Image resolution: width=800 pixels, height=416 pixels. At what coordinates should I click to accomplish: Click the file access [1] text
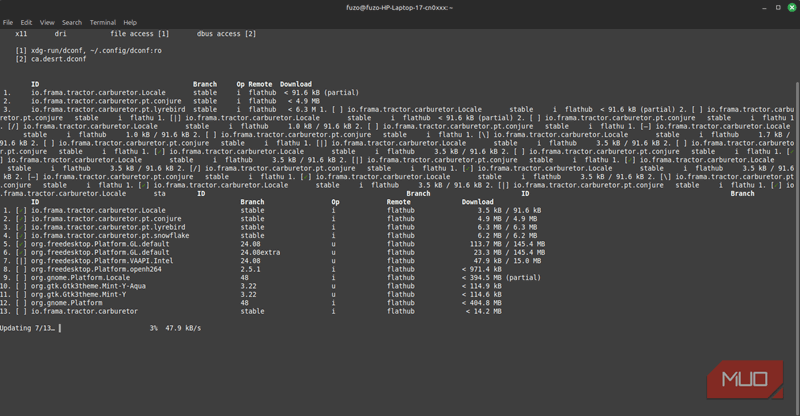tap(140, 34)
